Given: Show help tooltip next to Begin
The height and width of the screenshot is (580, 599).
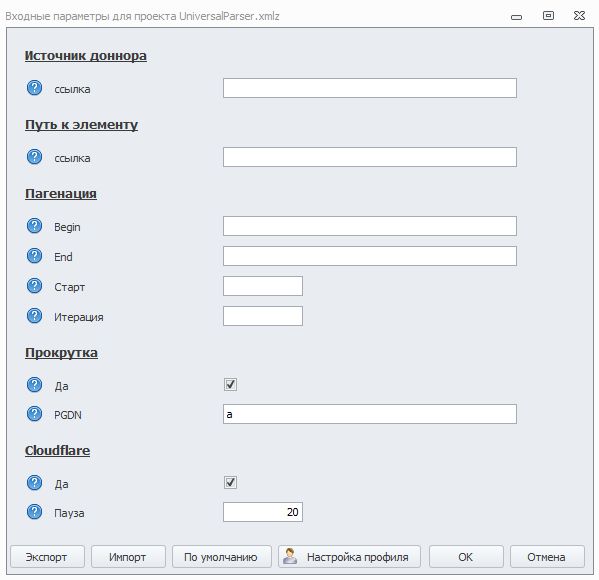Looking at the screenshot, I should click(x=34, y=226).
